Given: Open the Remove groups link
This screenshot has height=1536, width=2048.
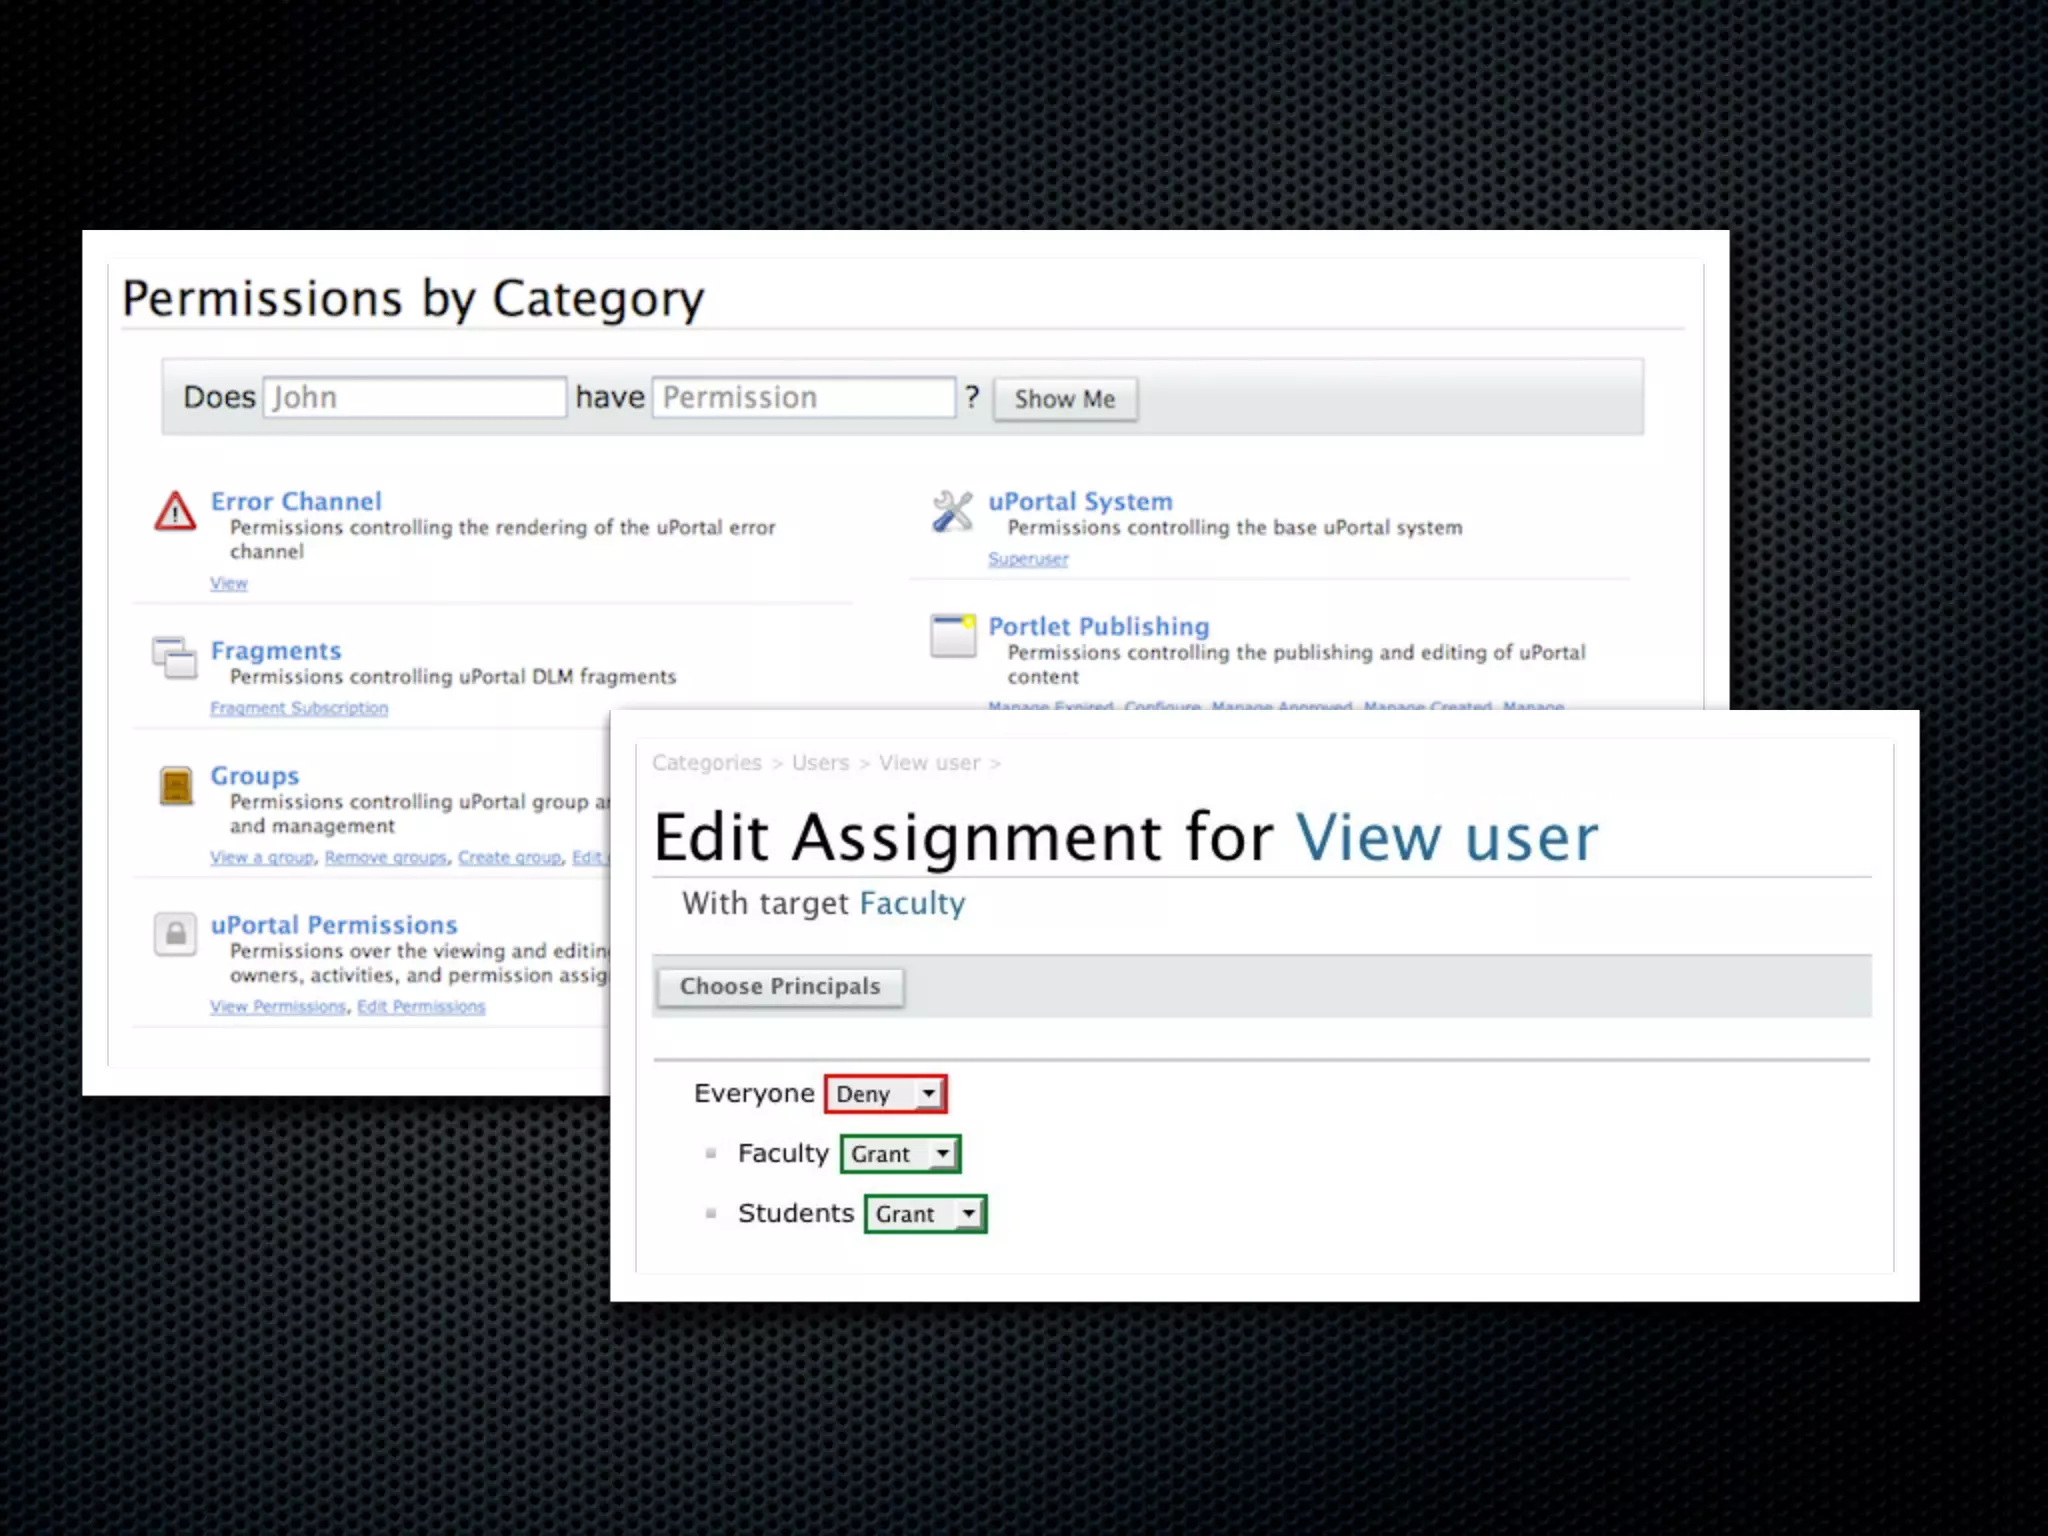Looking at the screenshot, I should [x=386, y=858].
